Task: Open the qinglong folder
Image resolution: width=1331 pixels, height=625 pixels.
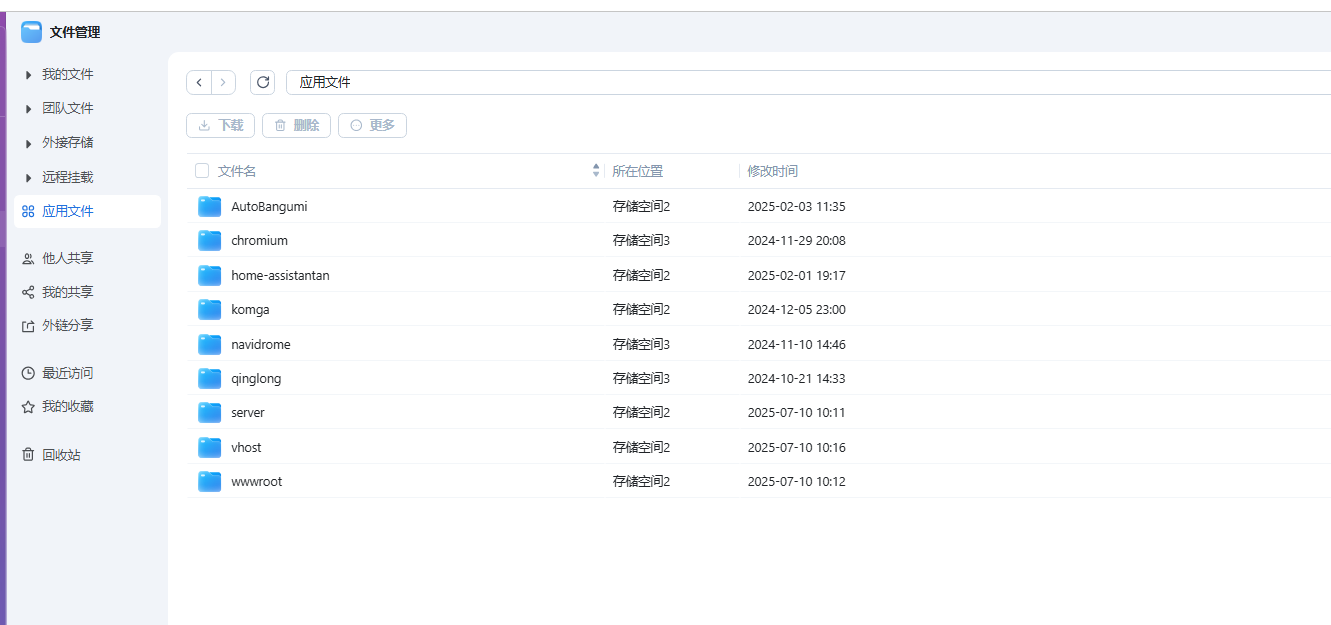Action: tap(256, 378)
